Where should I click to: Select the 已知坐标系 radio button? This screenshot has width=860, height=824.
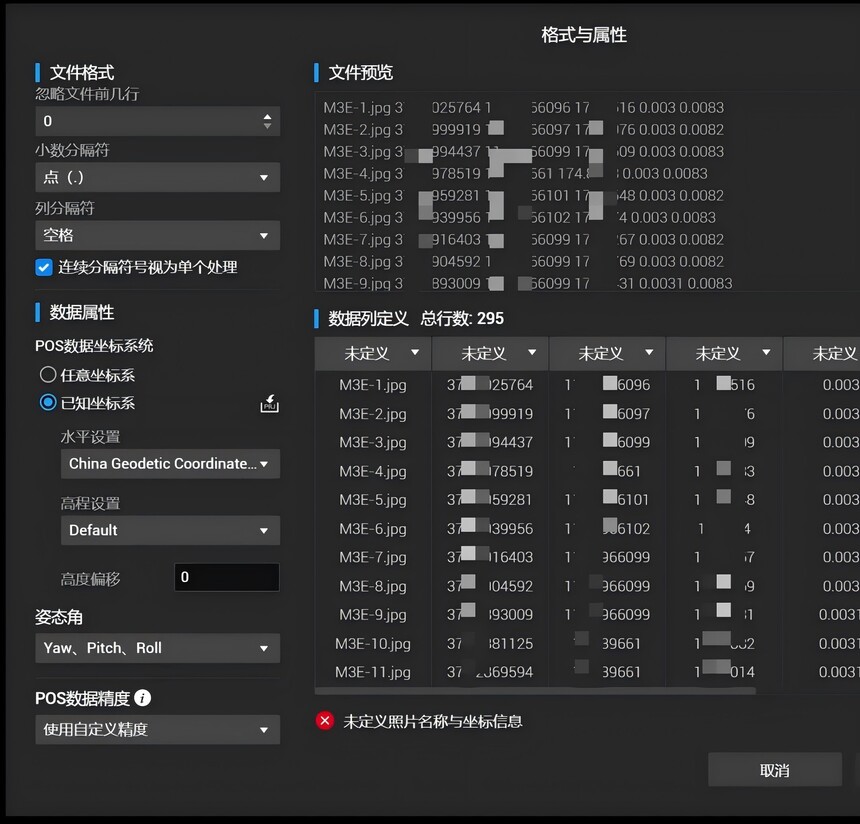(x=48, y=403)
